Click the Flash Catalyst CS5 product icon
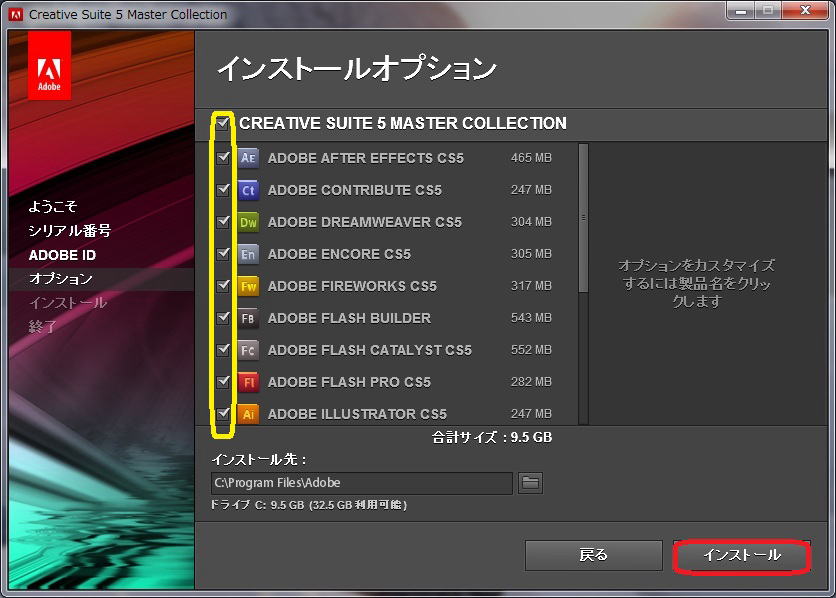This screenshot has height=598, width=836. click(x=248, y=350)
